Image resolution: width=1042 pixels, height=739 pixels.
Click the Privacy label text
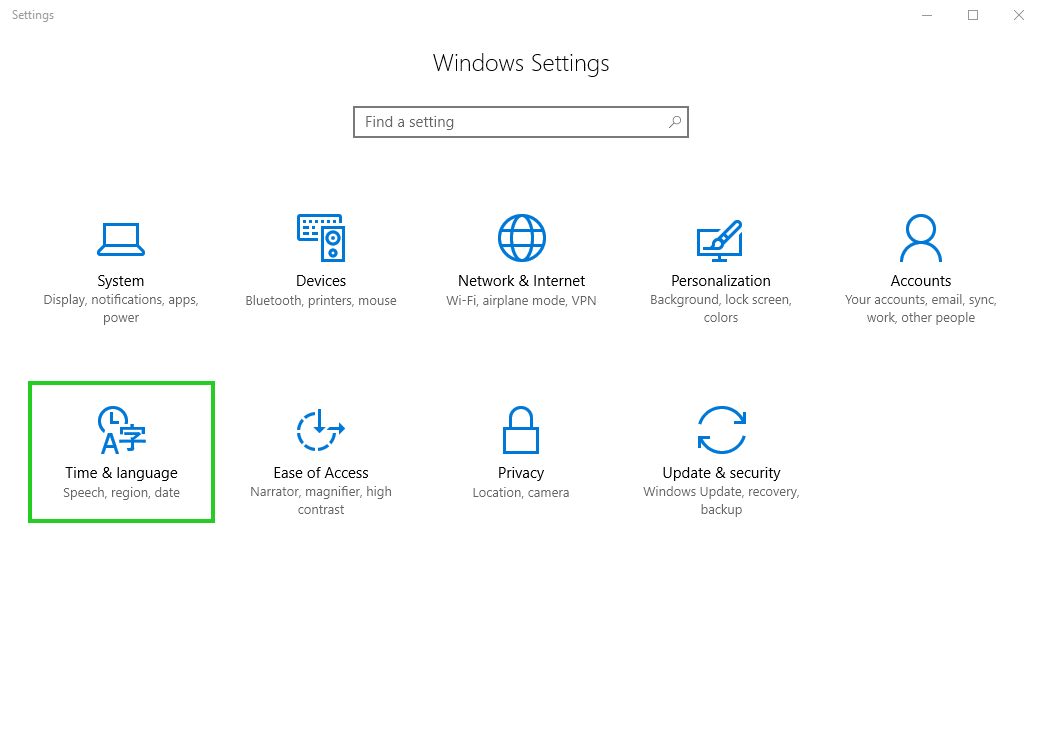[520, 472]
